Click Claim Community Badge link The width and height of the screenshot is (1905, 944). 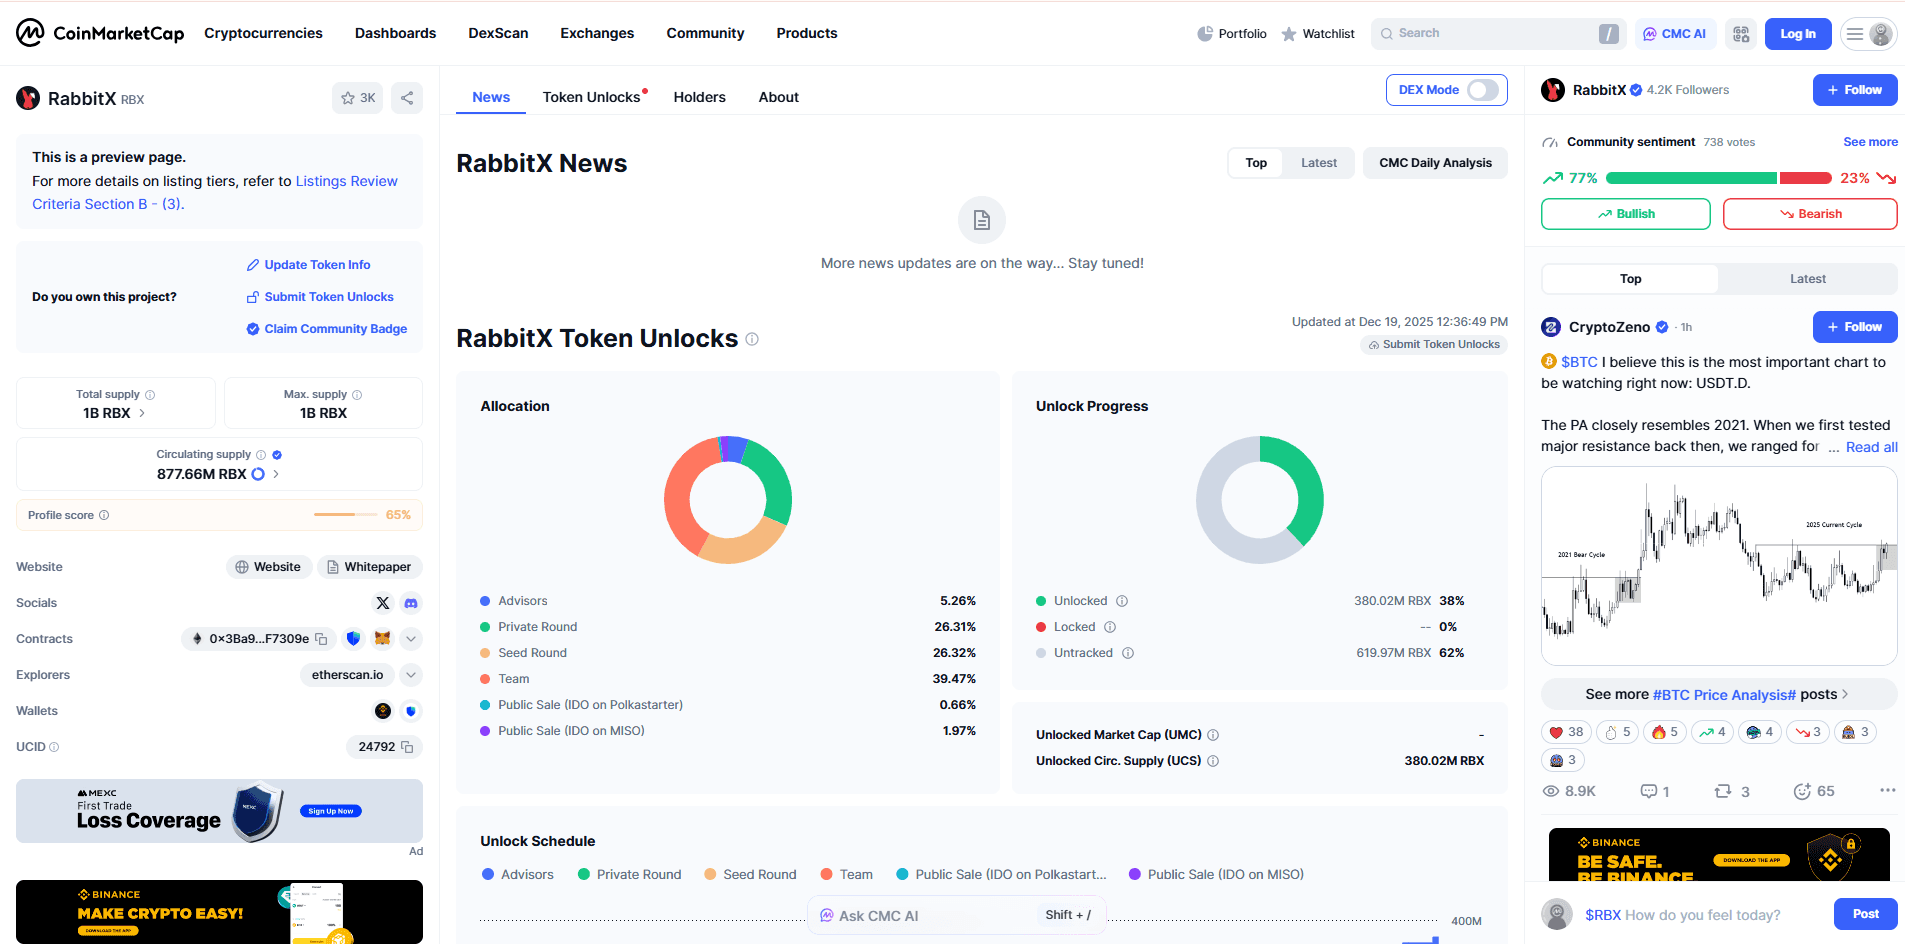[x=327, y=329]
